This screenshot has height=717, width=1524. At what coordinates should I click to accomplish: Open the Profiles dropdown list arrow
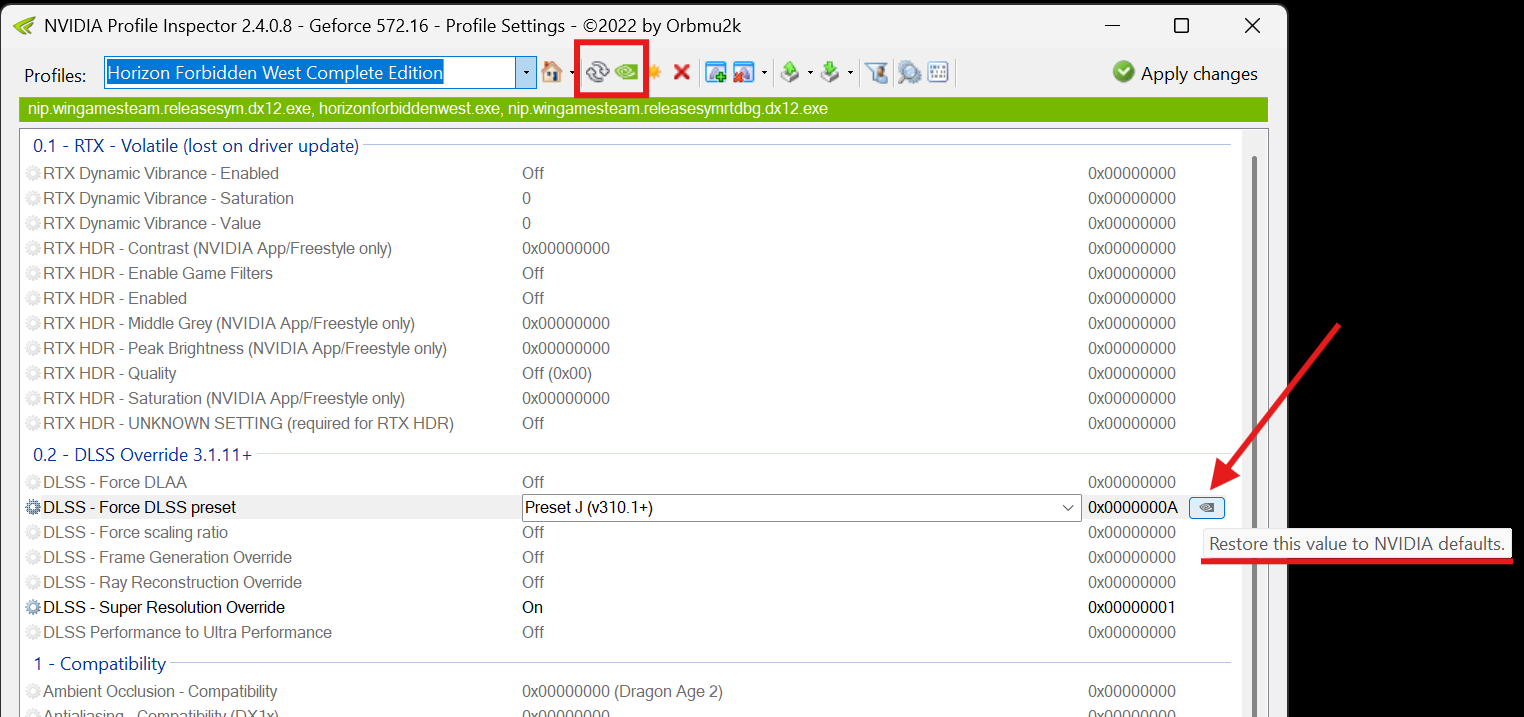tap(526, 72)
